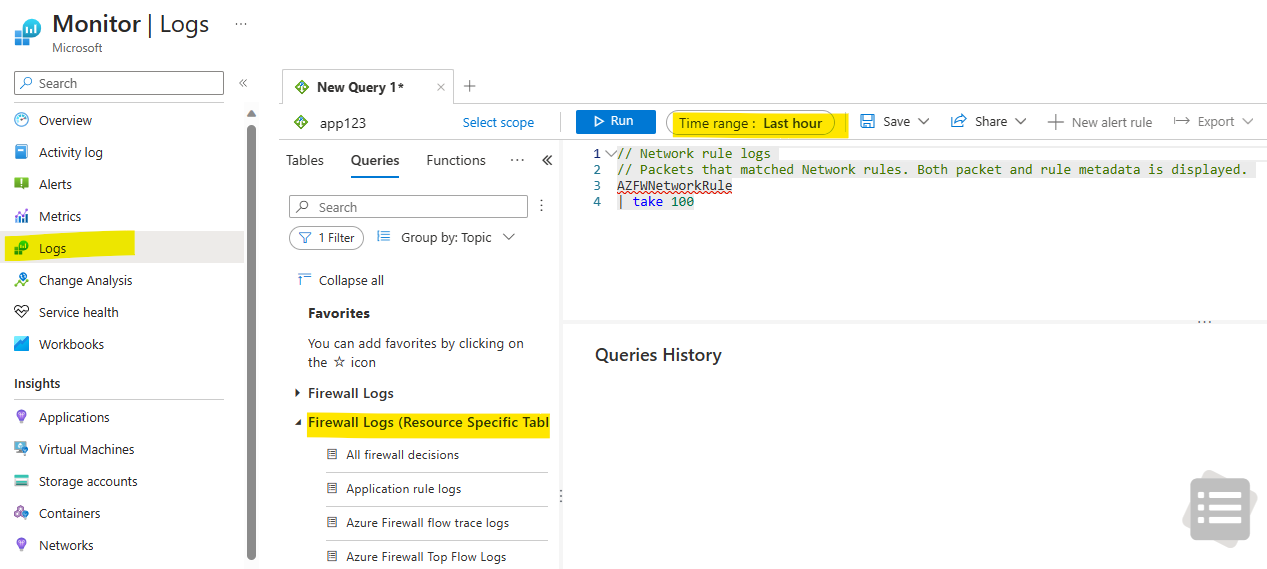
Task: Collapse the left navigation menu
Action: click(x=243, y=83)
